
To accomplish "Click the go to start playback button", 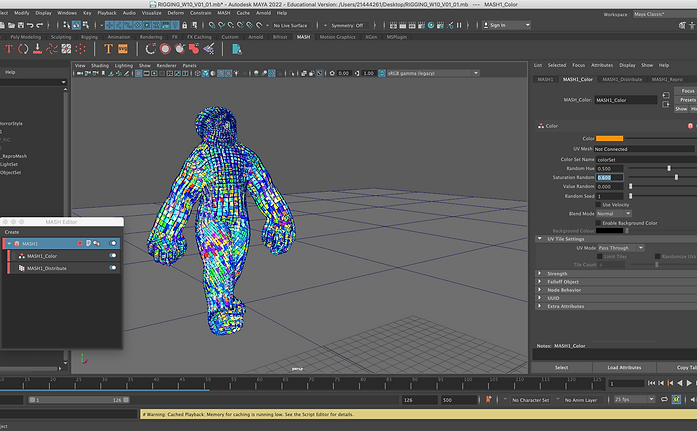I will [x=651, y=383].
